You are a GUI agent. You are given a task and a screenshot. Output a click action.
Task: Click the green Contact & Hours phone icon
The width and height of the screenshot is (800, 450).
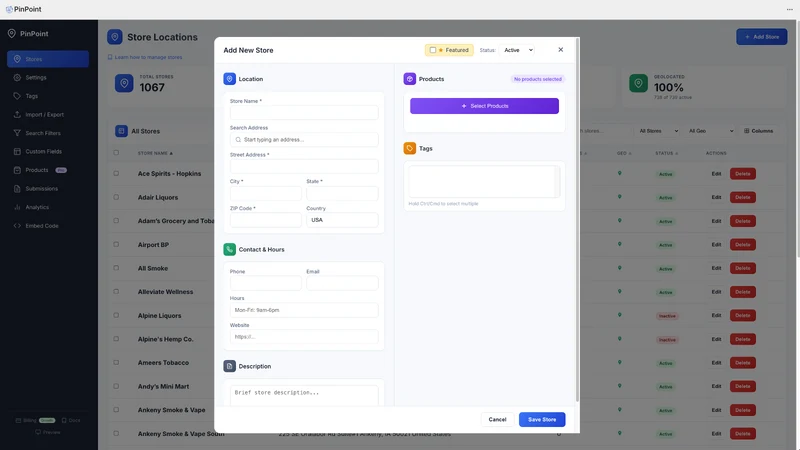coord(230,249)
